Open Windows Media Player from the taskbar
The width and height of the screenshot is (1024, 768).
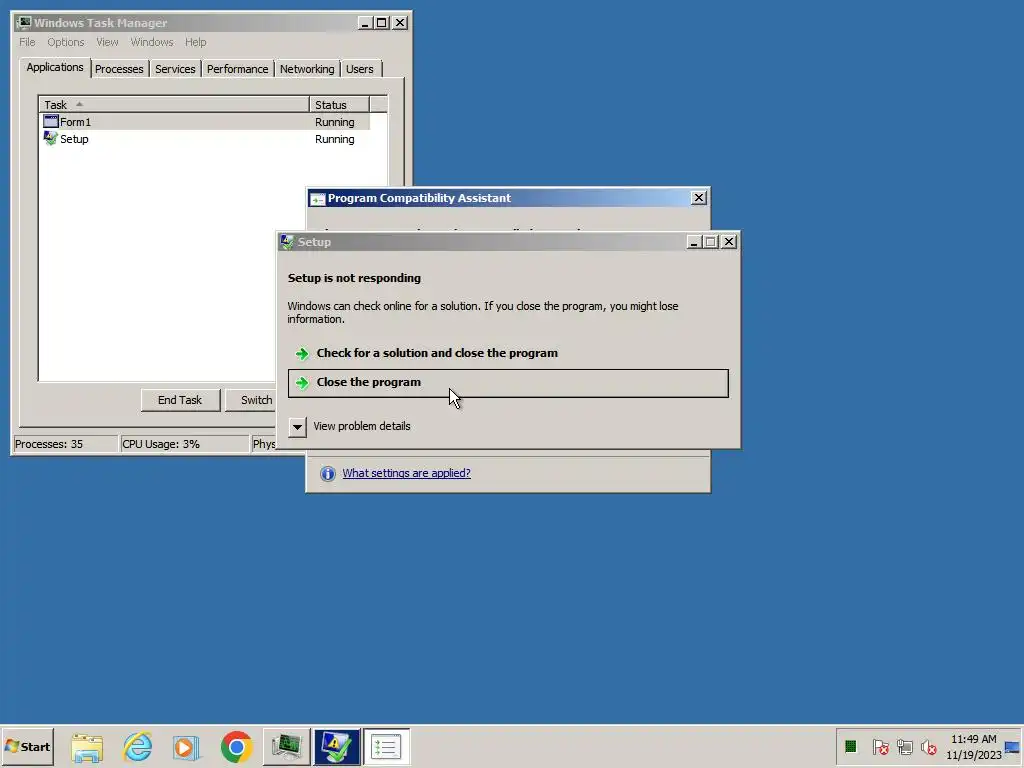[187, 746]
